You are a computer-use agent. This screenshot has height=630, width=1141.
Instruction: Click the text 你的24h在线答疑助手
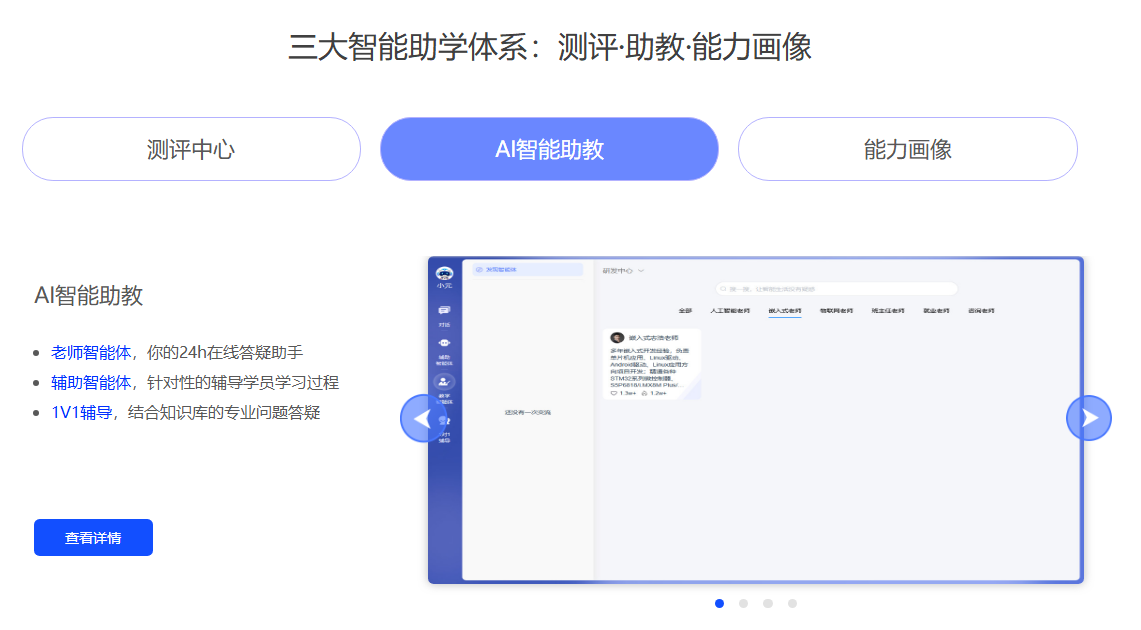click(225, 353)
